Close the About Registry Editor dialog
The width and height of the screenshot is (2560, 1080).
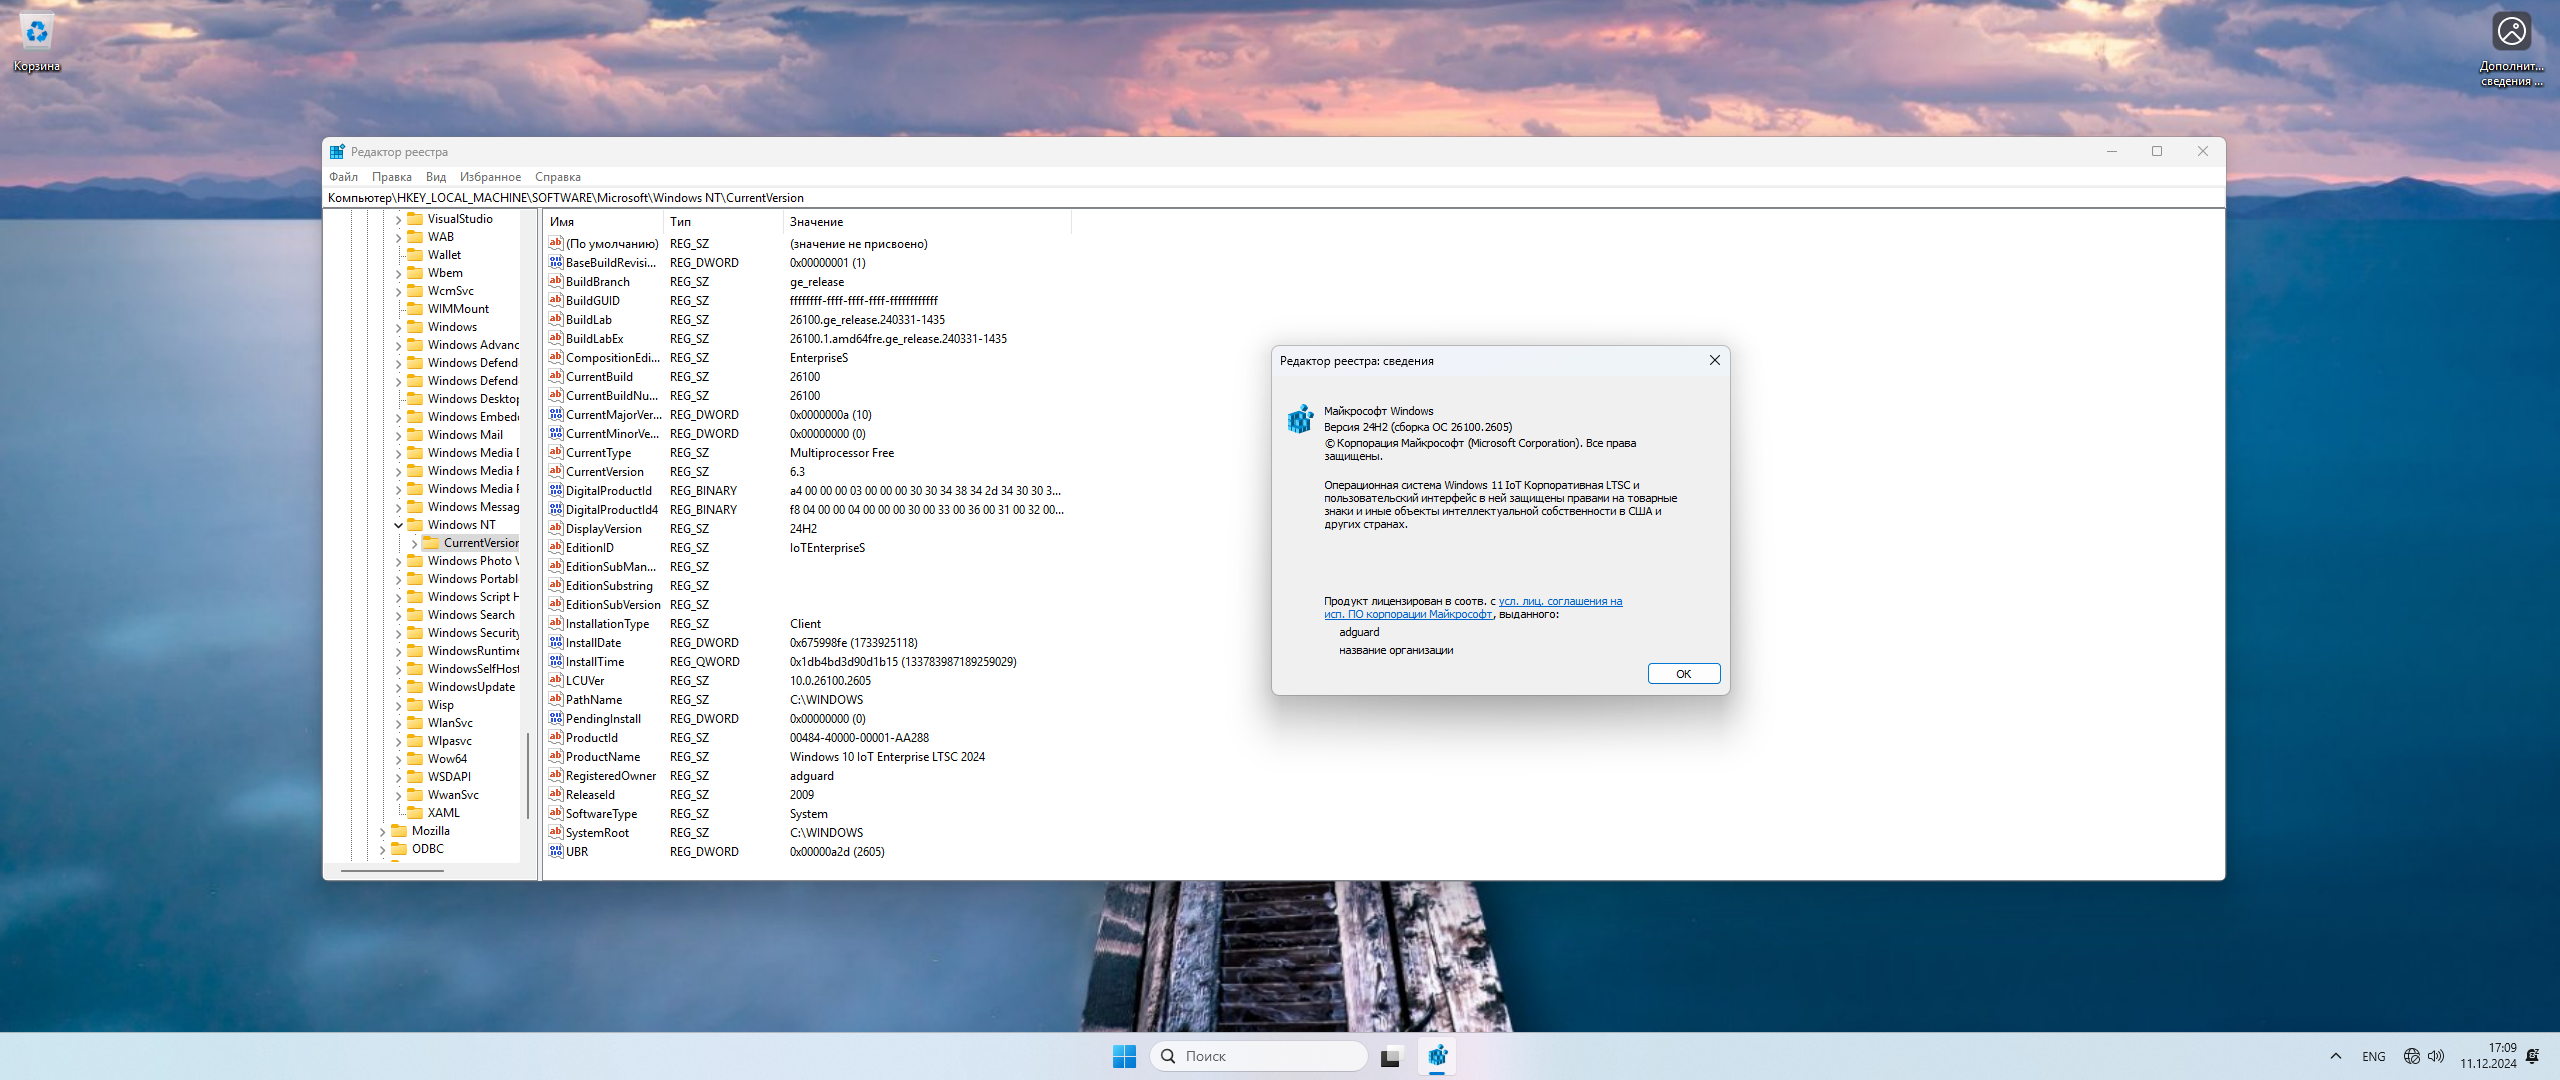[x=1715, y=360]
